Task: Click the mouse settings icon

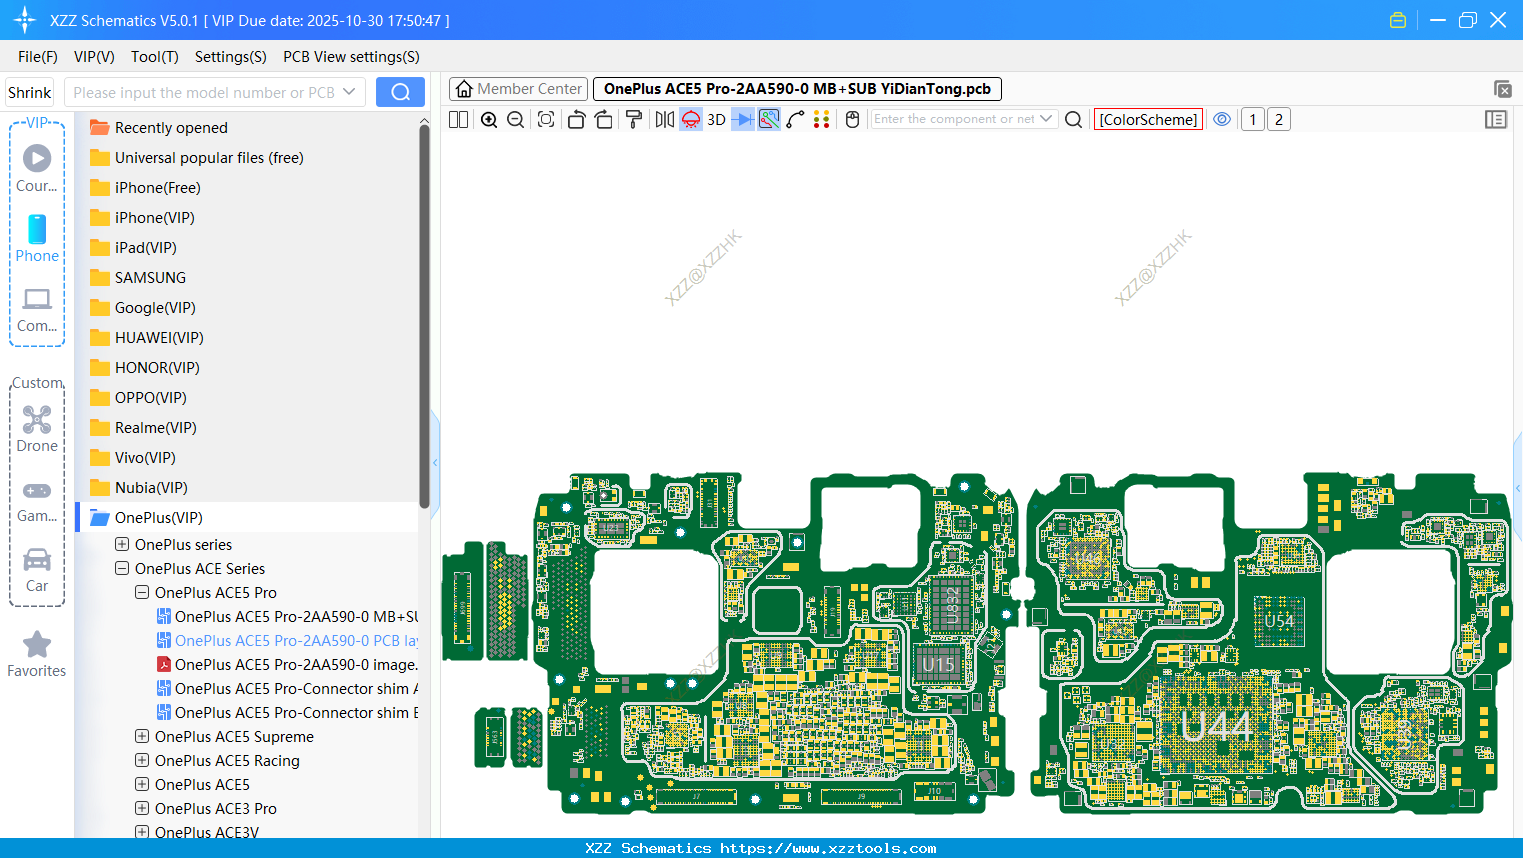Action: pos(853,119)
